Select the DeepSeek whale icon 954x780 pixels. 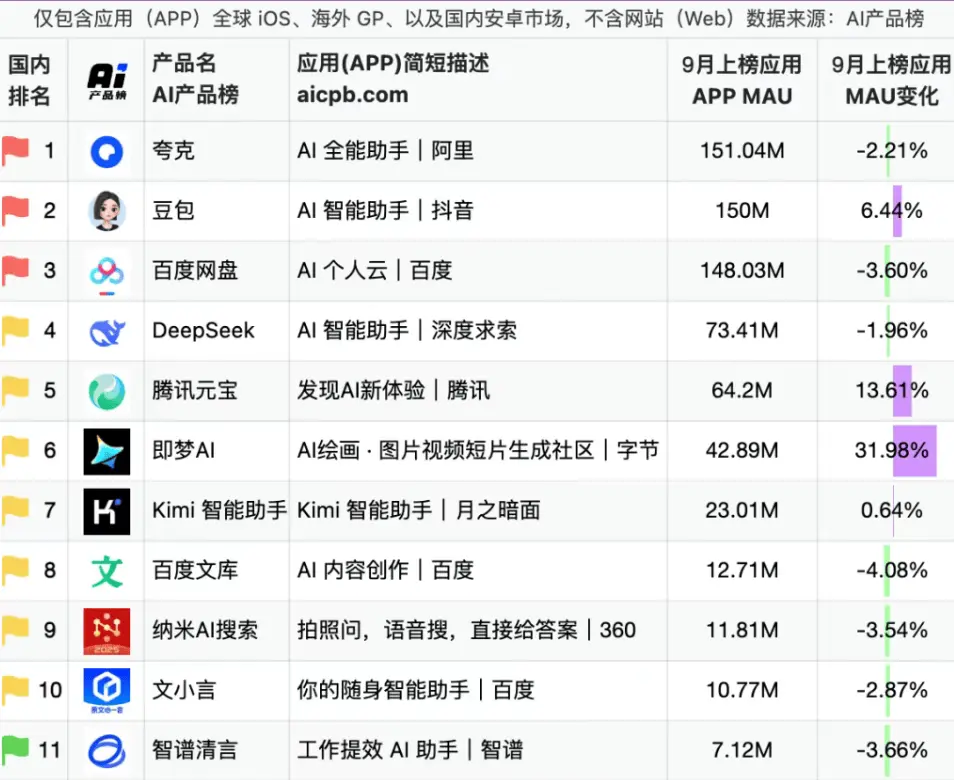[106, 331]
